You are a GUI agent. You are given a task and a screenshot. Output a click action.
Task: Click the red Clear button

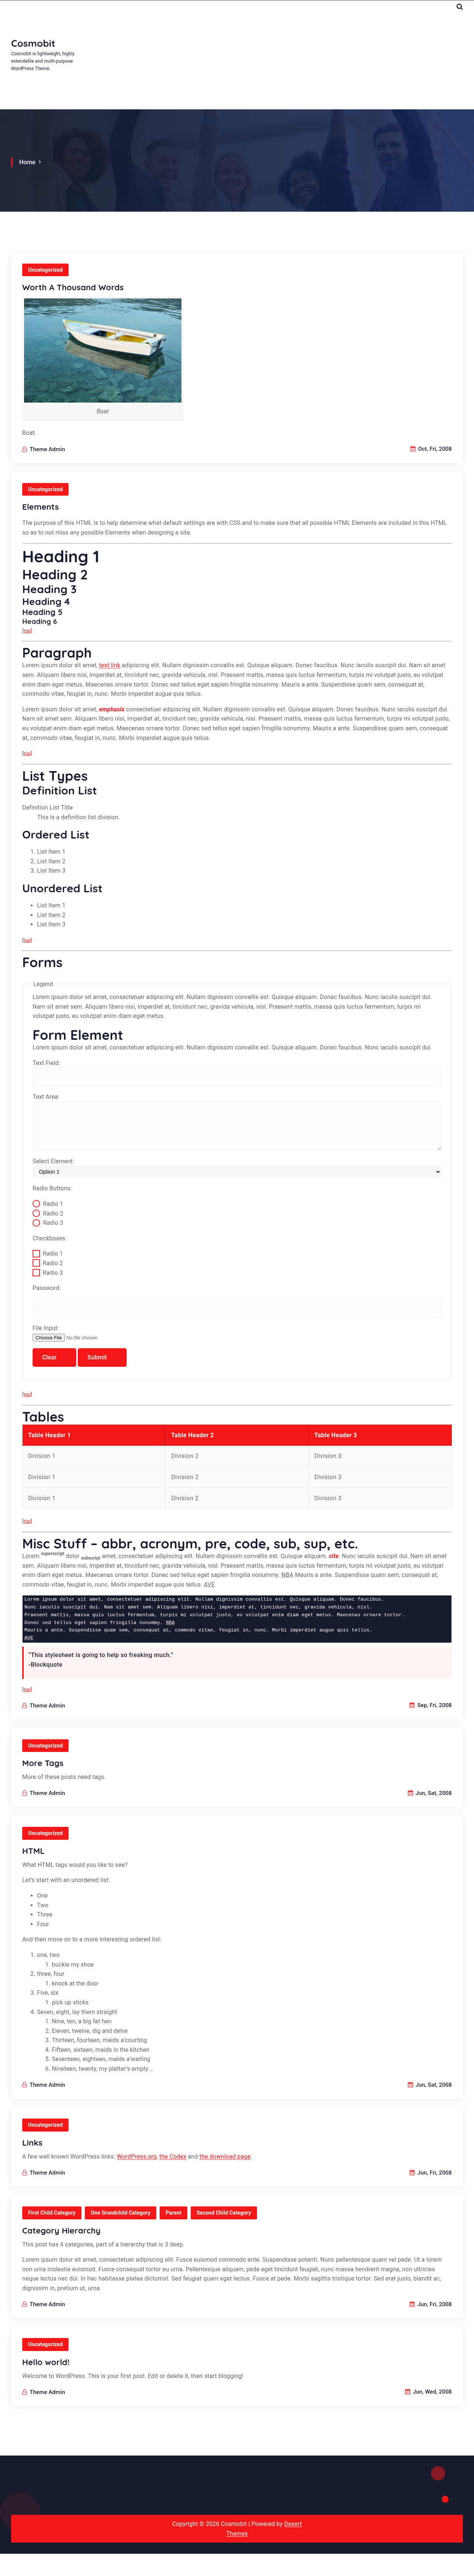54,1357
